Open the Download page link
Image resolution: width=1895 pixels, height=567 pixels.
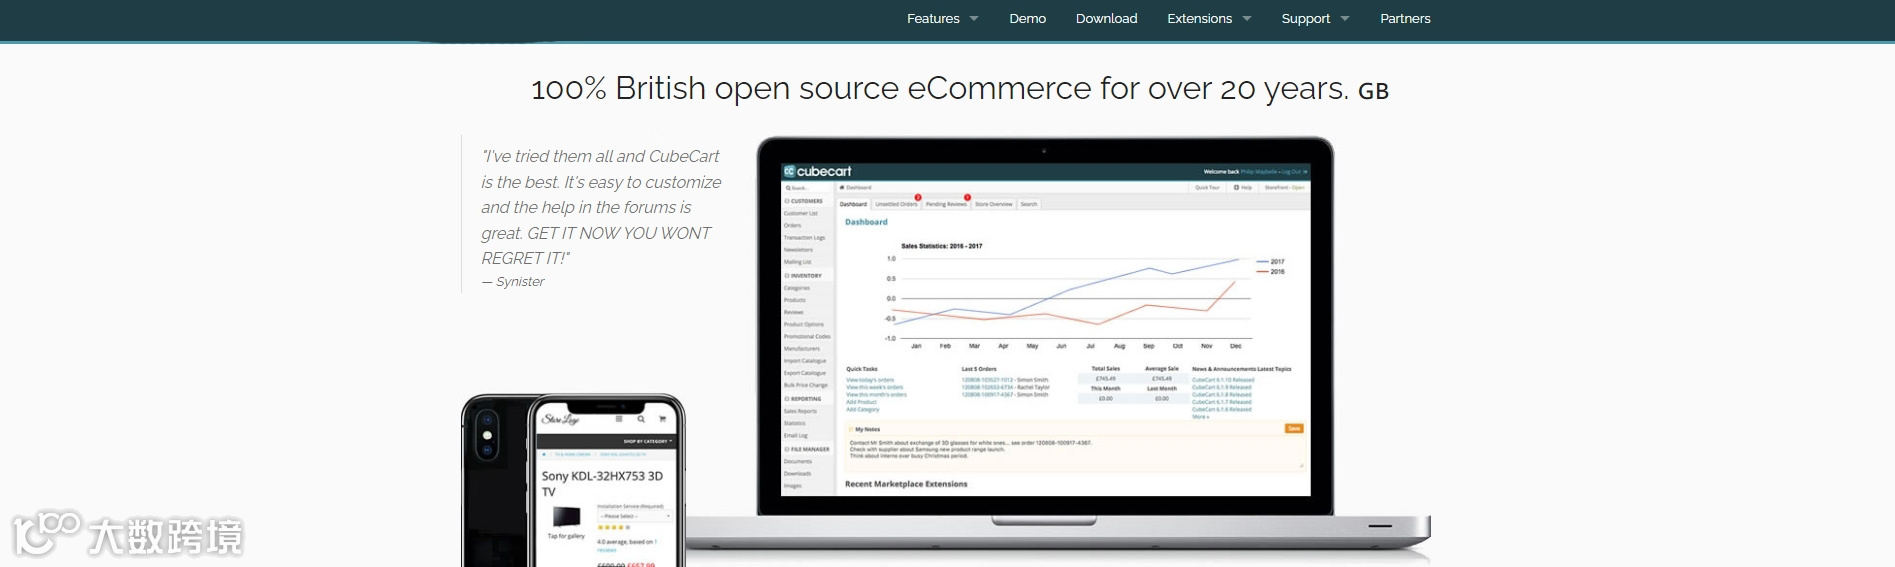(x=1106, y=18)
